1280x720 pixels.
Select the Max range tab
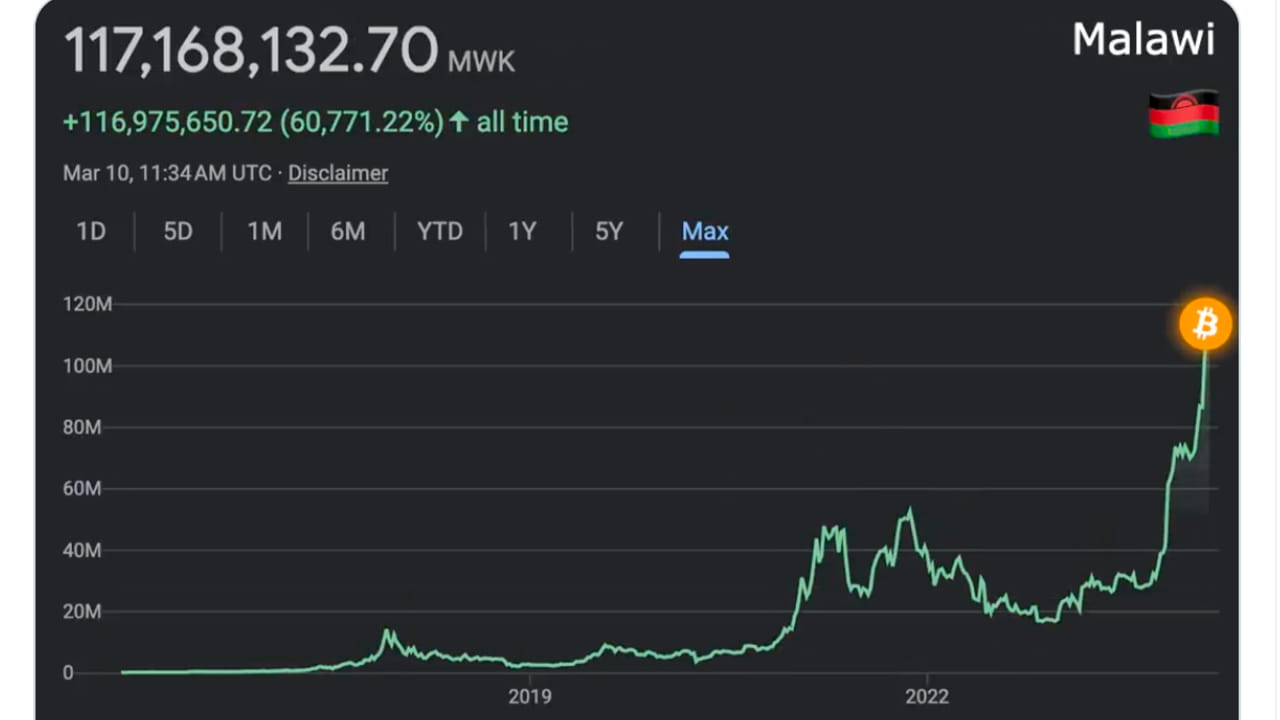click(x=705, y=232)
